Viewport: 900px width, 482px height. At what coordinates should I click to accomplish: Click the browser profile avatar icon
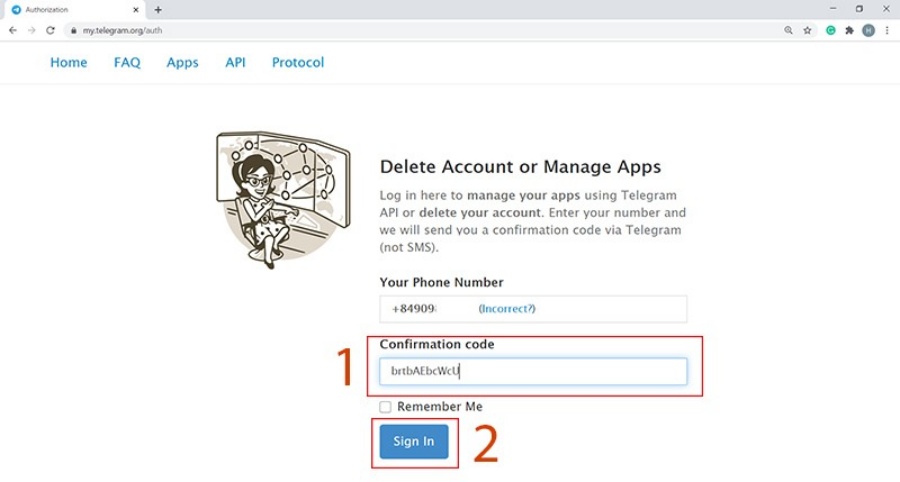(868, 30)
